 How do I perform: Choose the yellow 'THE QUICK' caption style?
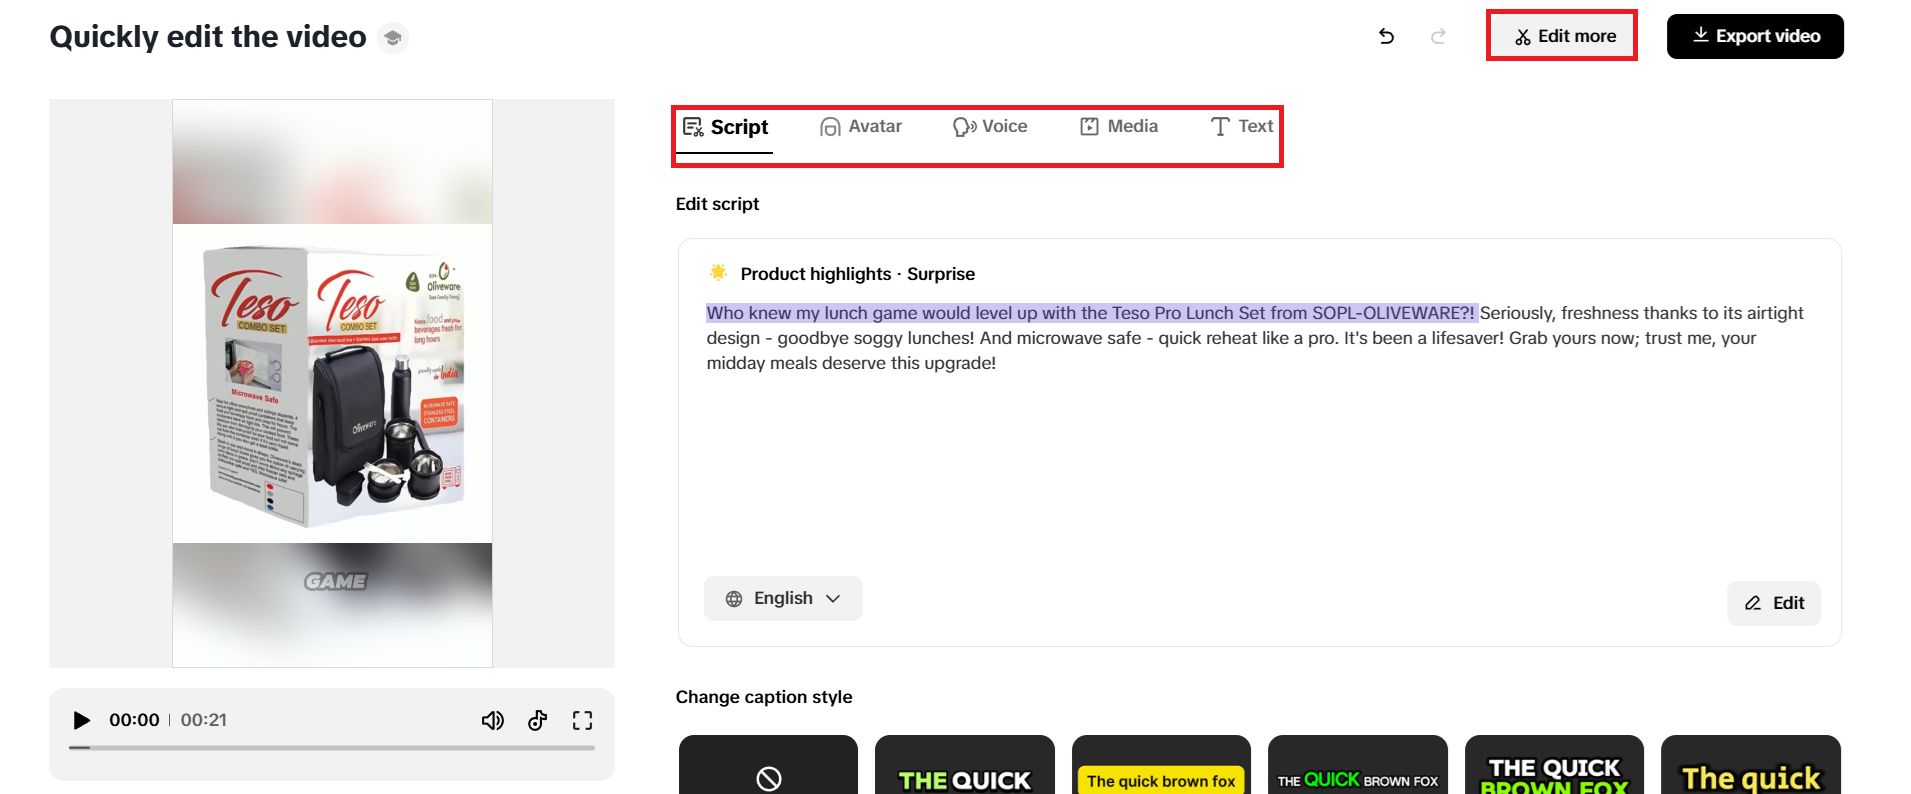(x=965, y=765)
